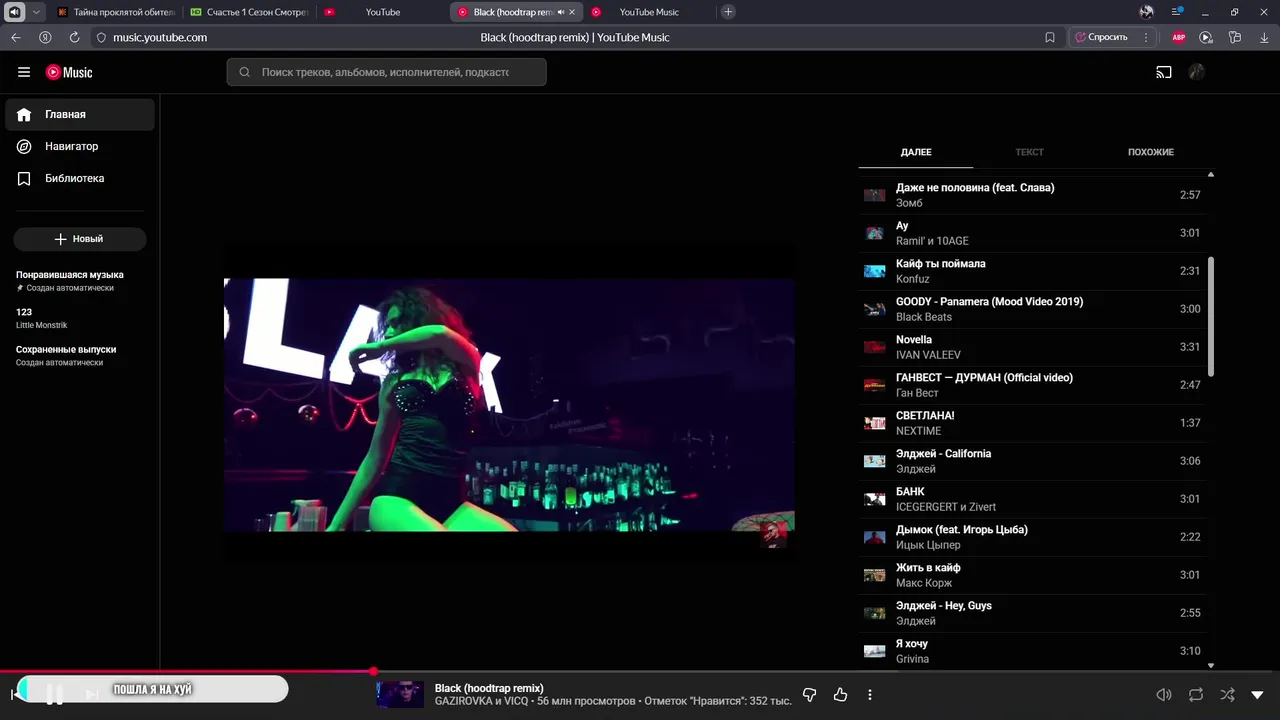Screen dimensions: 1280x720
Task: Open Библиотека in the sidebar
Action: click(80, 178)
